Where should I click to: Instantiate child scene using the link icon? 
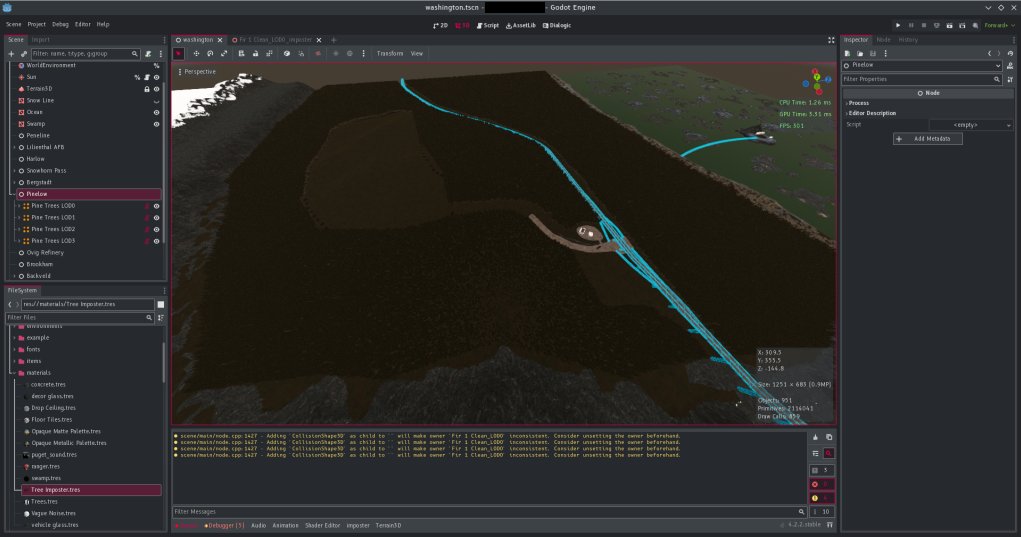[23, 53]
